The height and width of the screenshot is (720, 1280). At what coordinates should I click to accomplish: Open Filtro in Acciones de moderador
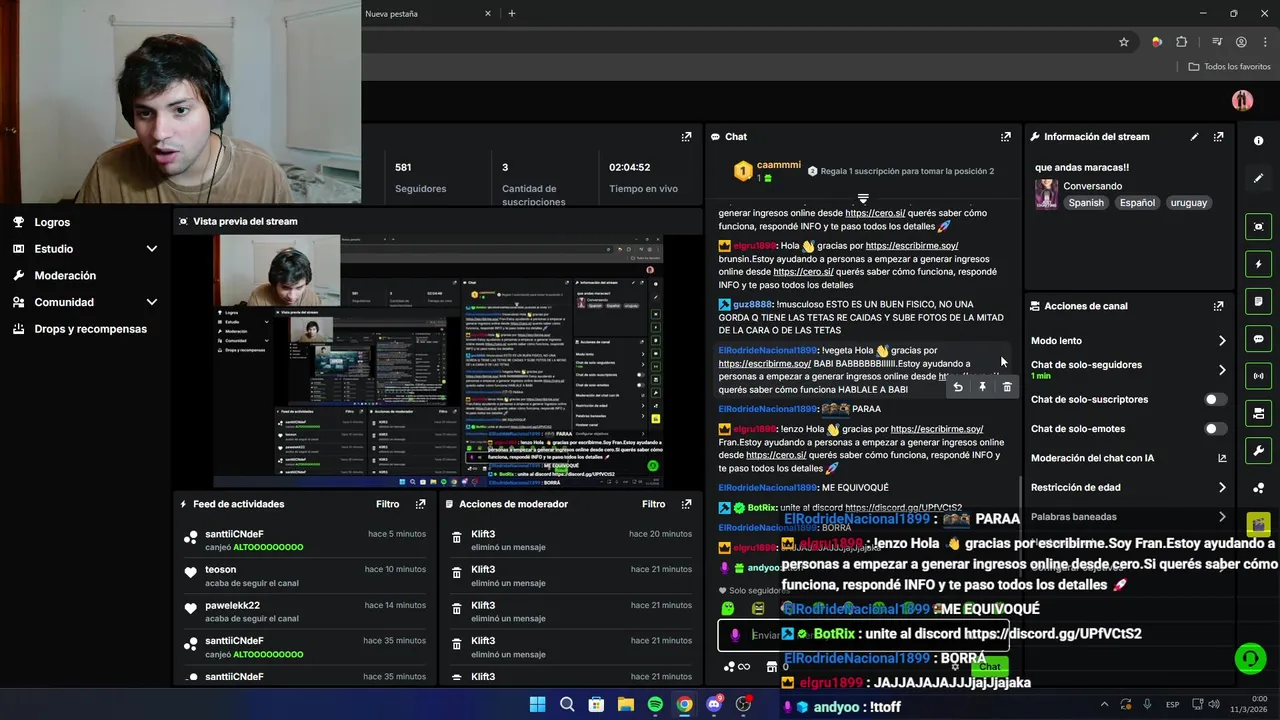[x=653, y=504]
